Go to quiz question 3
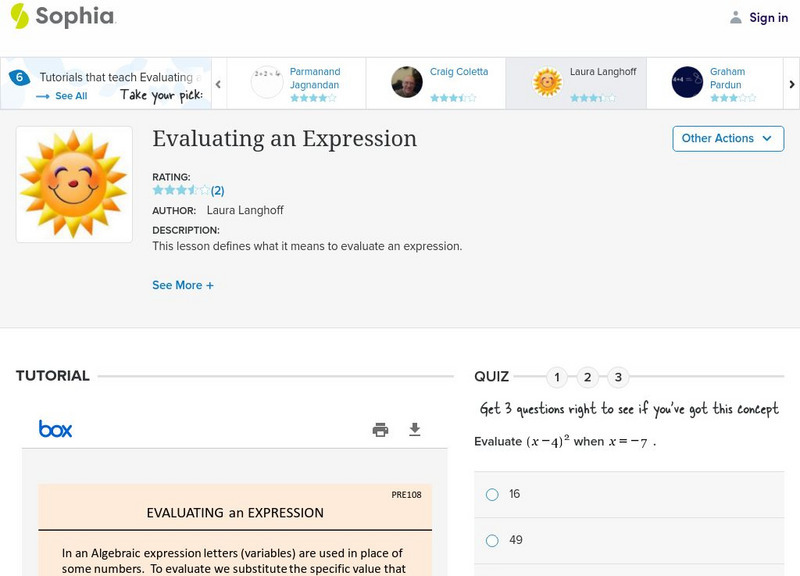This screenshot has width=800, height=576. click(x=618, y=377)
